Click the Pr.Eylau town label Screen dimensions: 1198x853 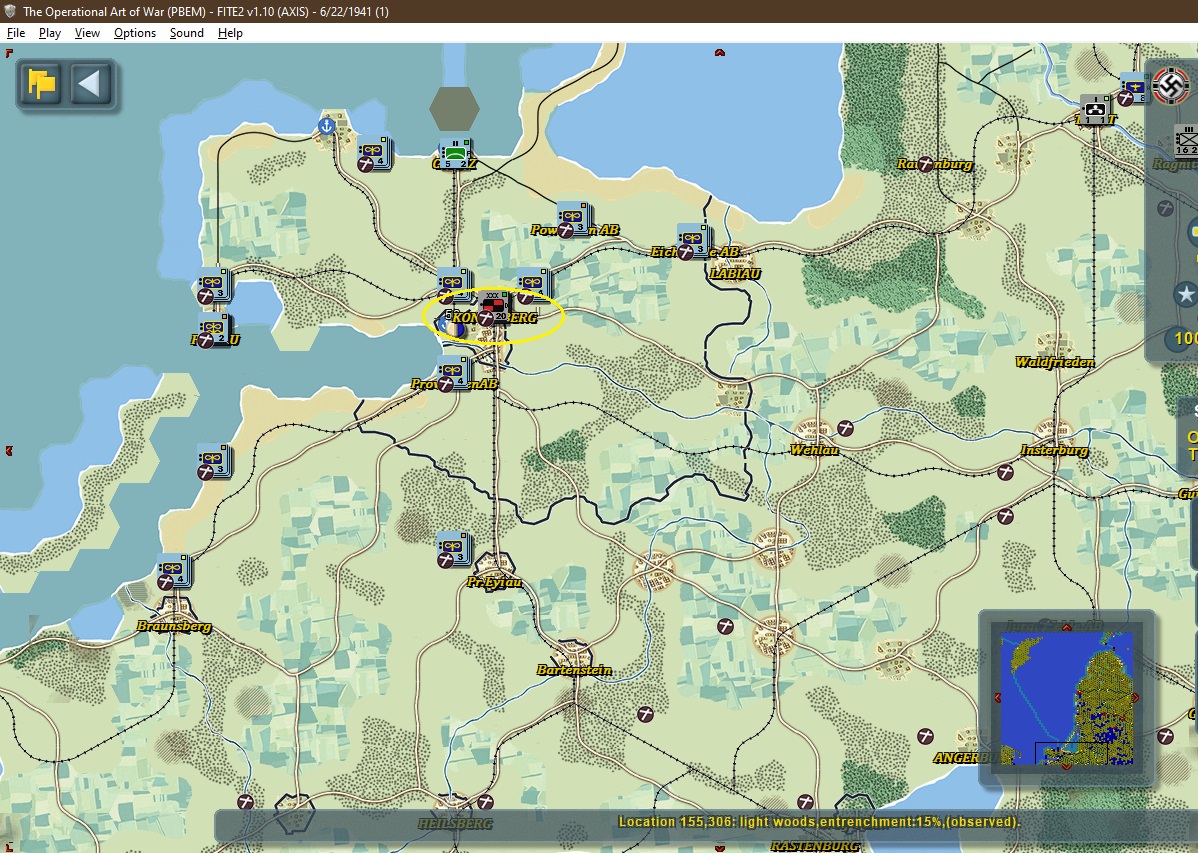coord(494,582)
